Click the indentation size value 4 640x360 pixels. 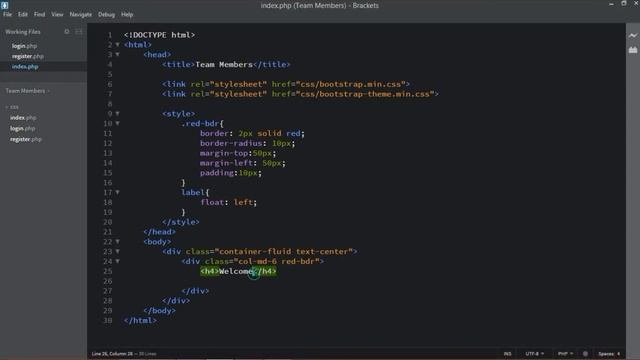click(618, 353)
